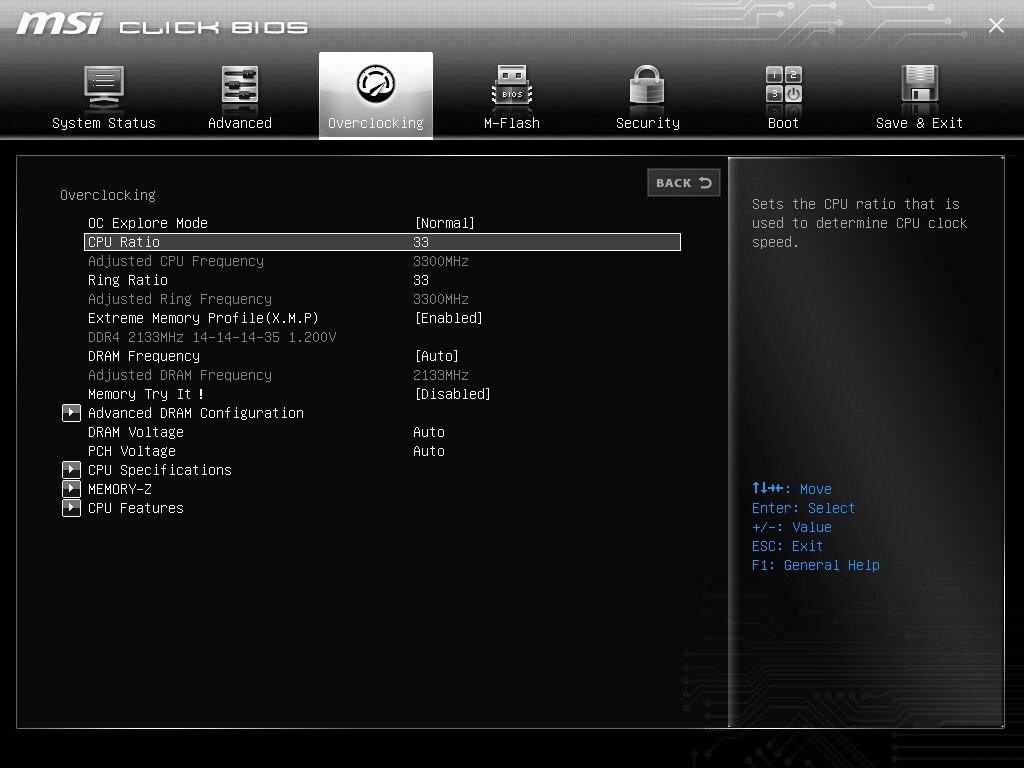1024x768 pixels.
Task: Change OC Explore Mode [Normal] value
Action: (445, 223)
